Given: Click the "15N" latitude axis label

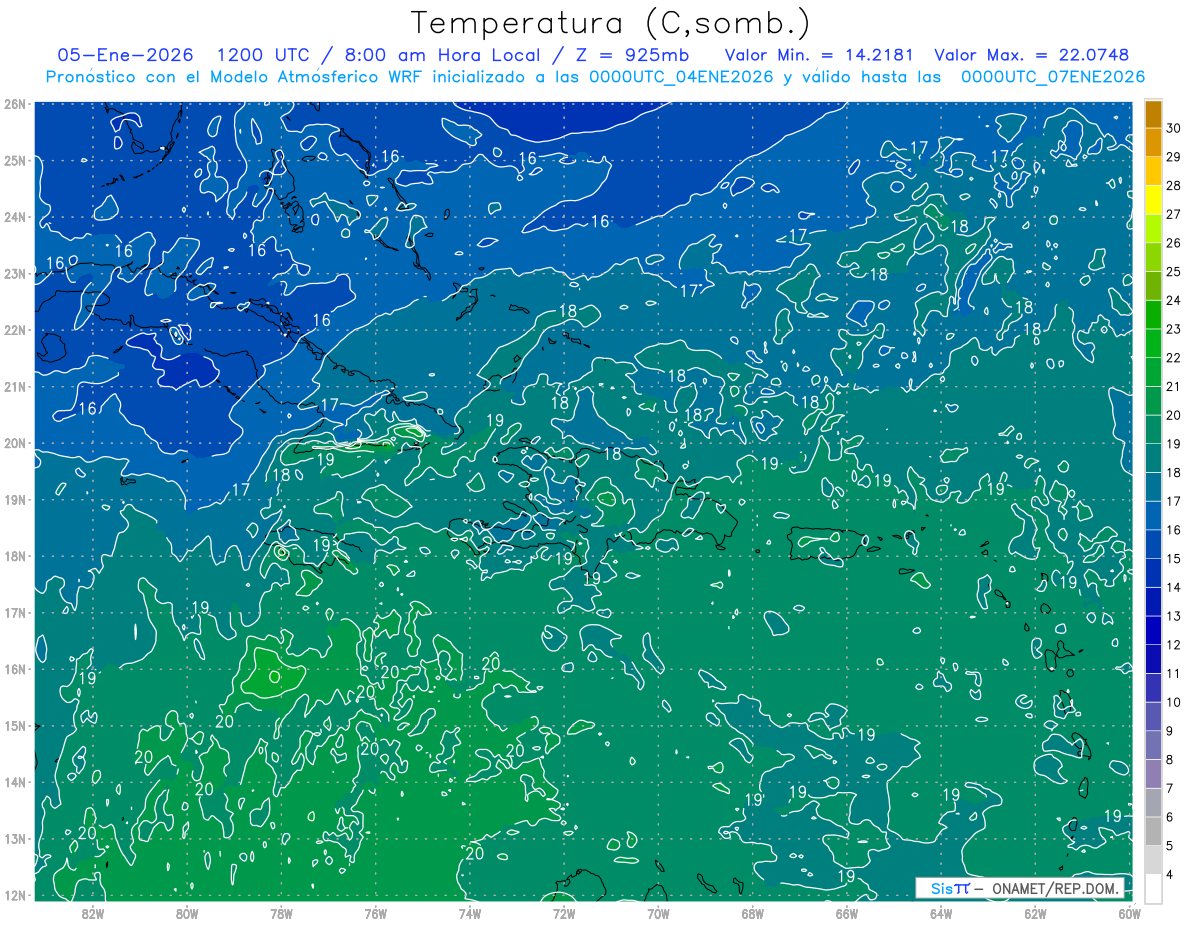Looking at the screenshot, I should [14, 725].
